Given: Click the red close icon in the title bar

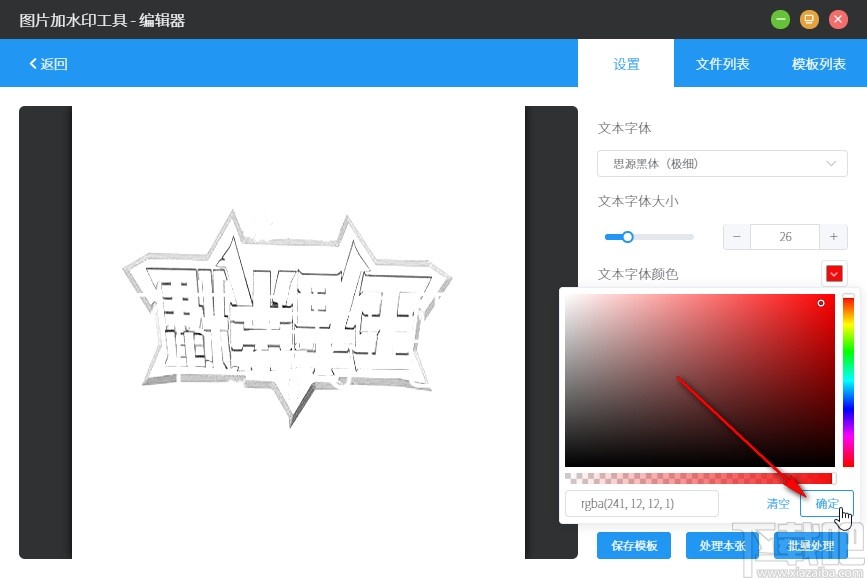Looking at the screenshot, I should (x=838, y=19).
